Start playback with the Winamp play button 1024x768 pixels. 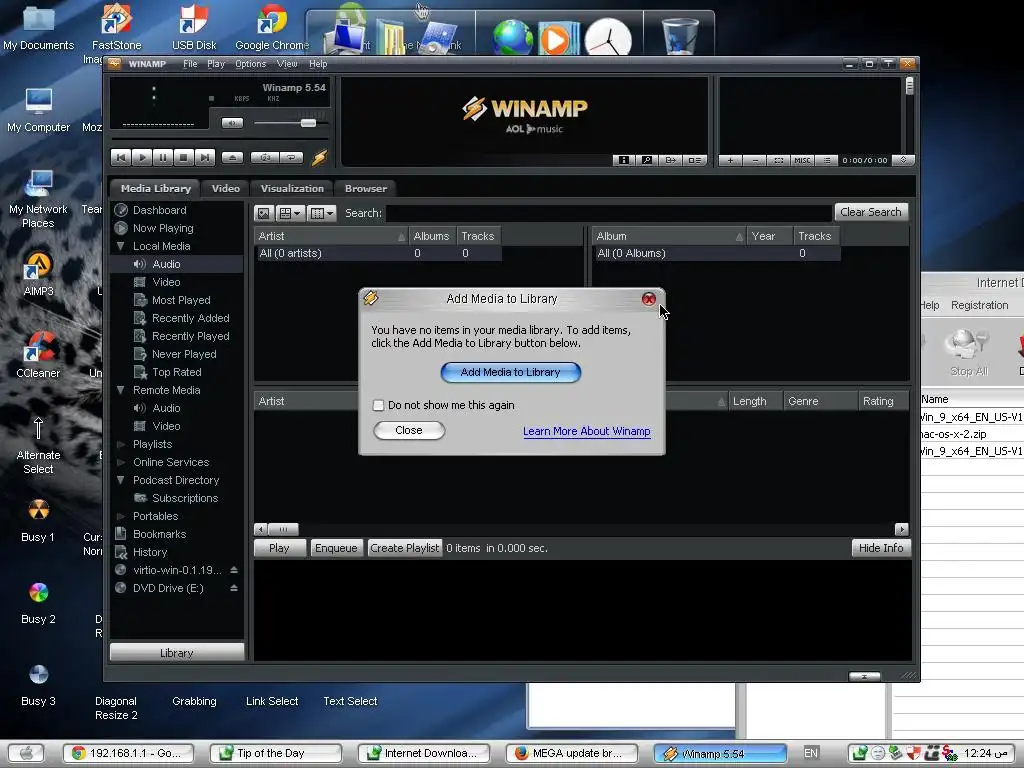pos(142,157)
